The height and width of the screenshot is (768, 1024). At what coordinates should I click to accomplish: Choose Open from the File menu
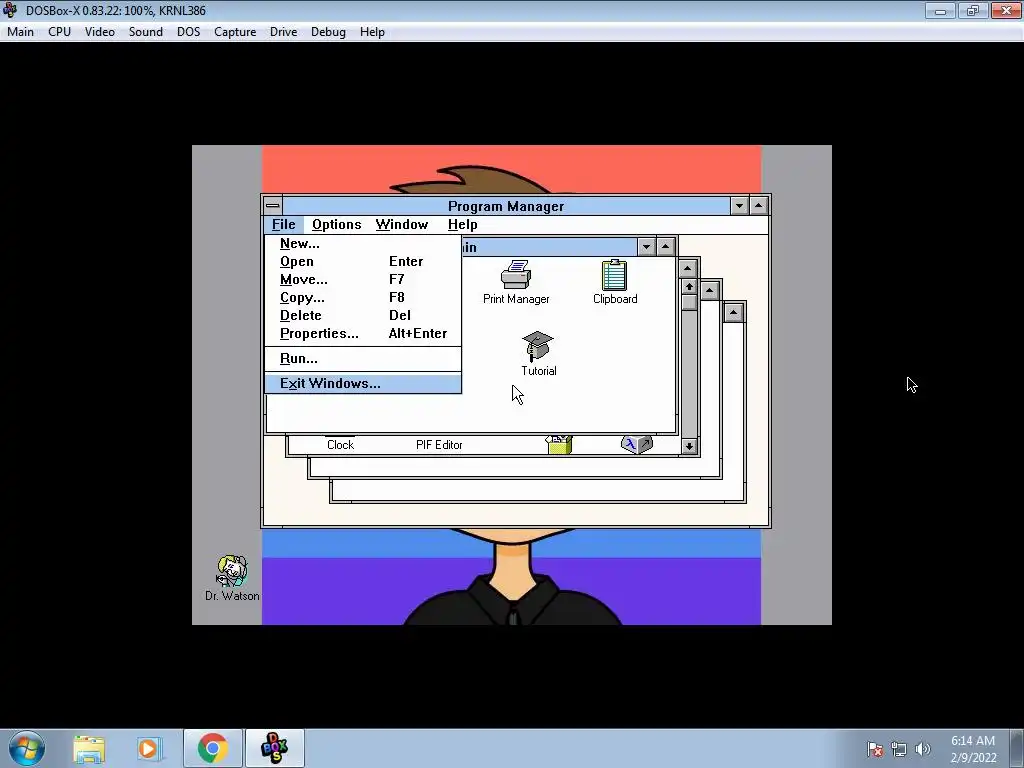pyautogui.click(x=363, y=261)
